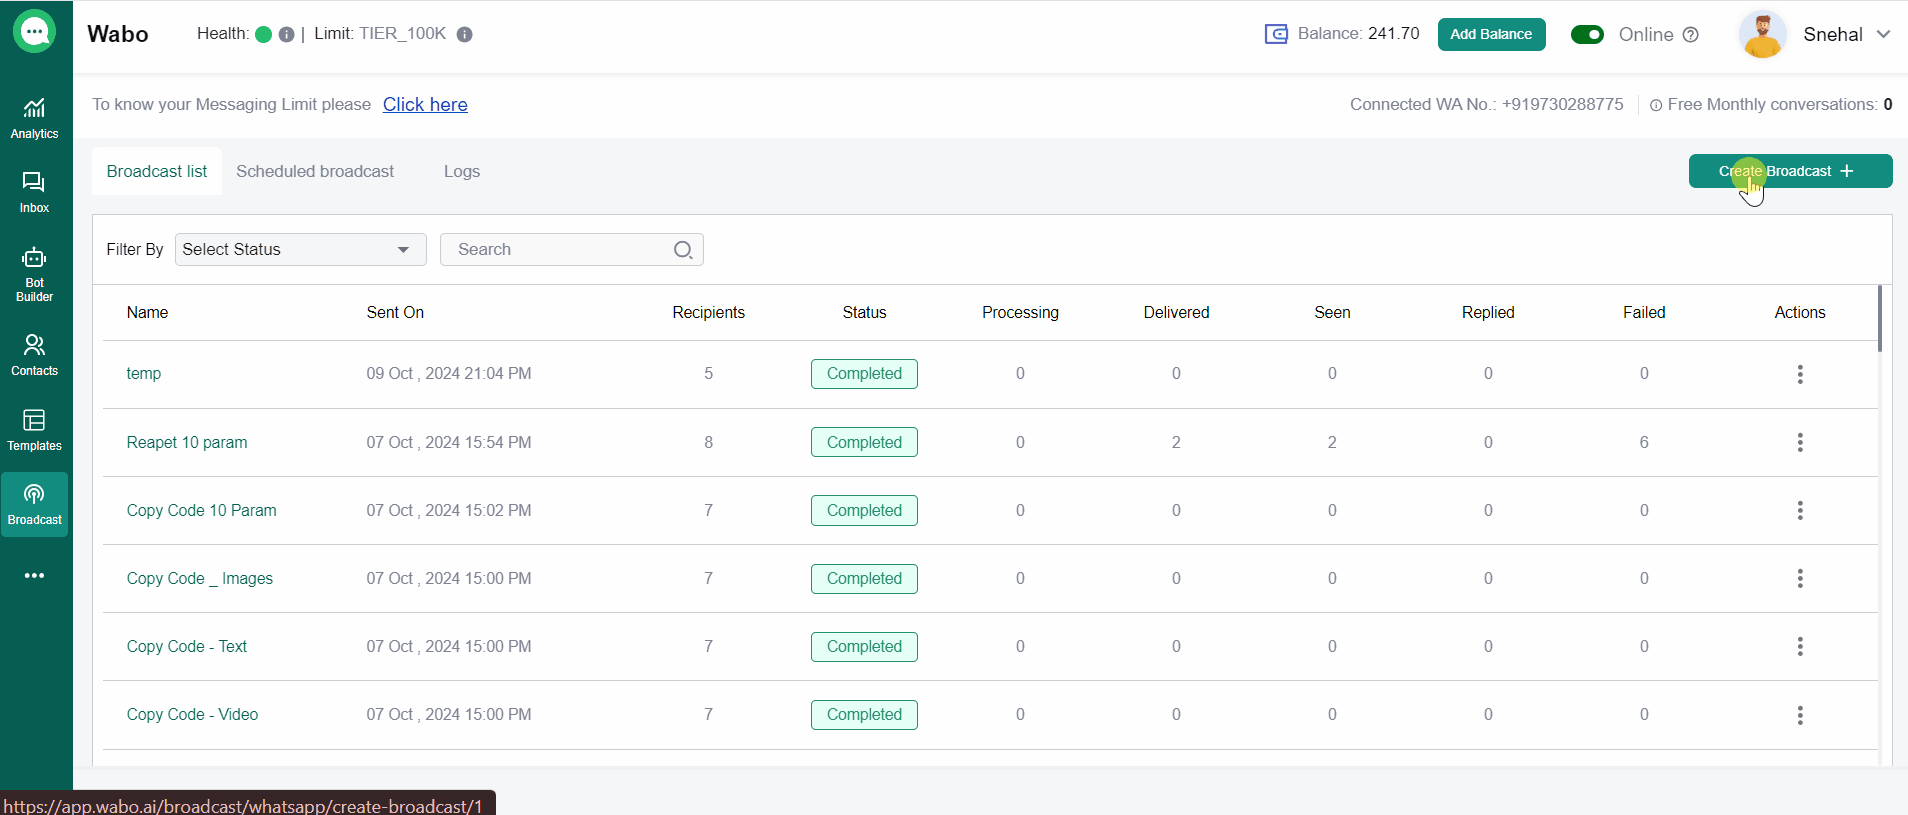Switch to Scheduled broadcast tab
The image size is (1908, 815).
coord(315,172)
